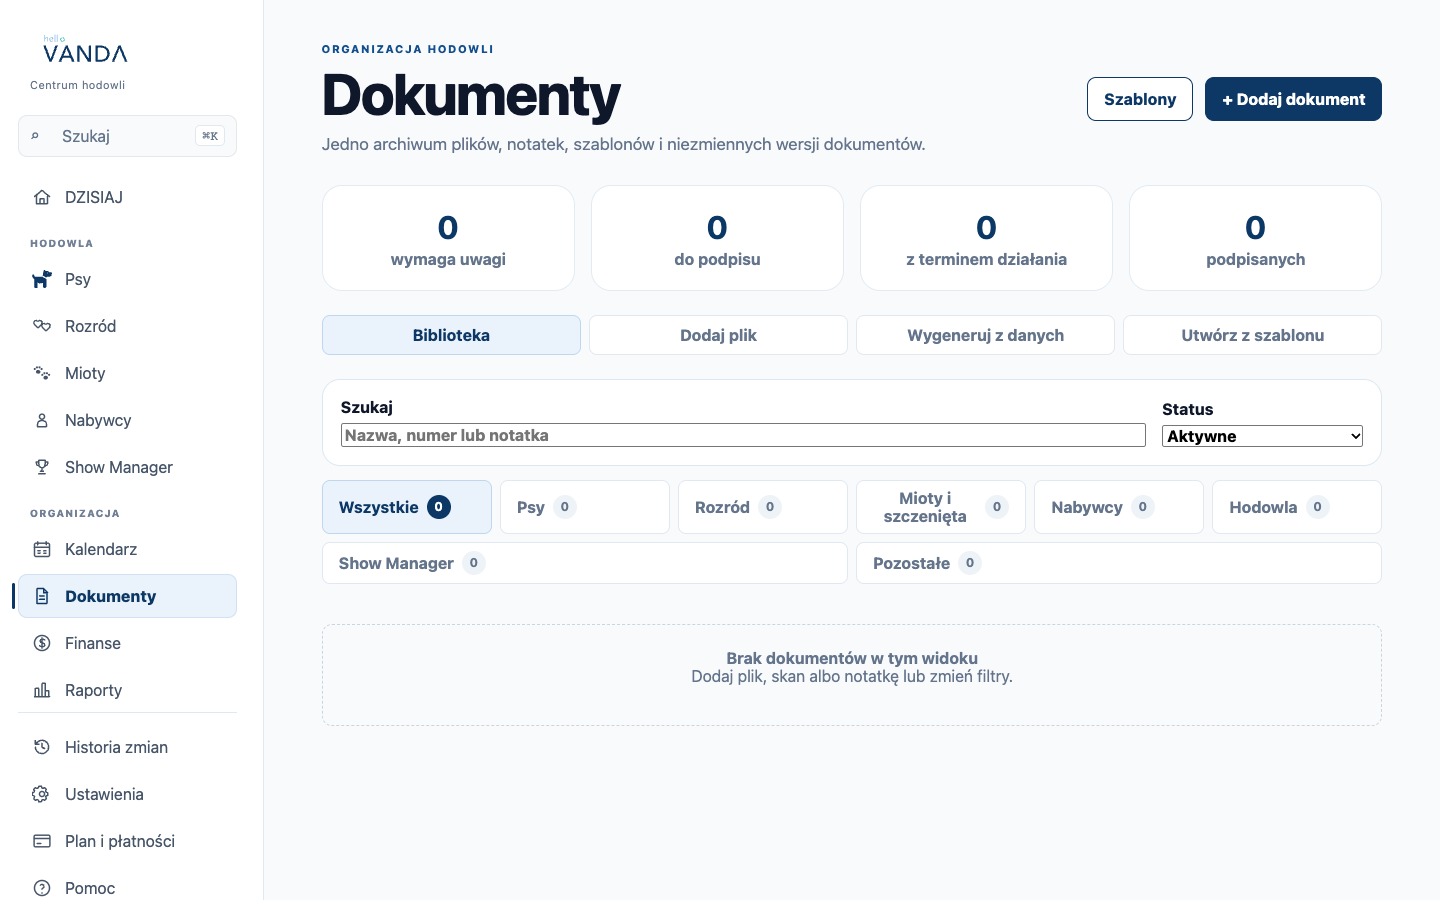Open the do podpisu summary card
Screen dimensions: 1440x900
pos(717,238)
